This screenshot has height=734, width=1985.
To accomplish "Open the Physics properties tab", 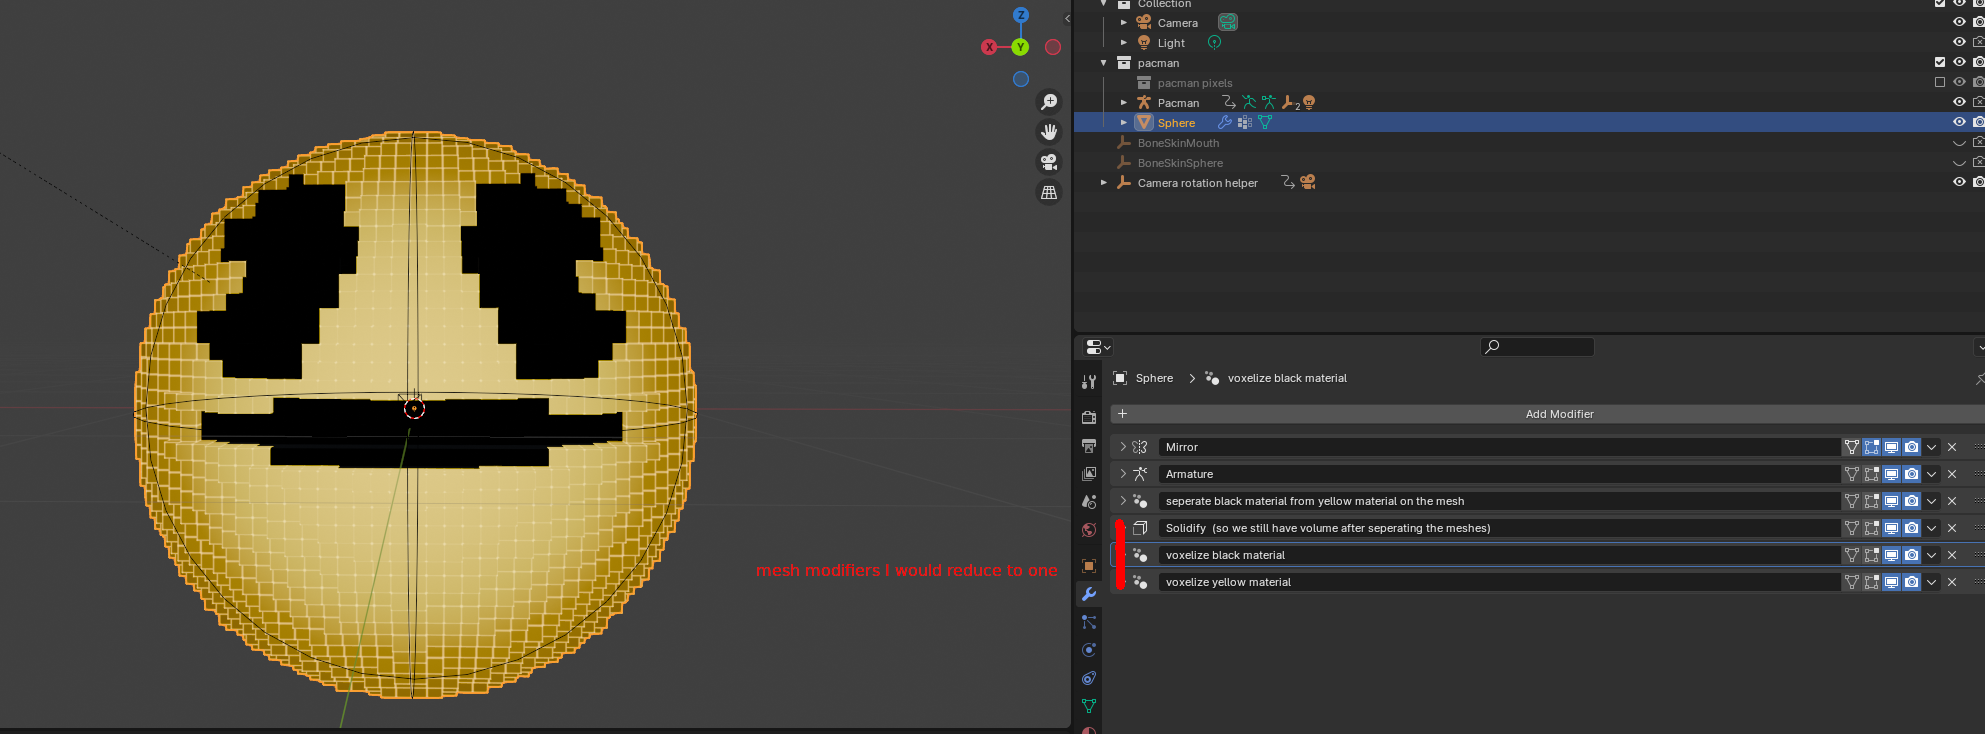I will click(x=1089, y=650).
